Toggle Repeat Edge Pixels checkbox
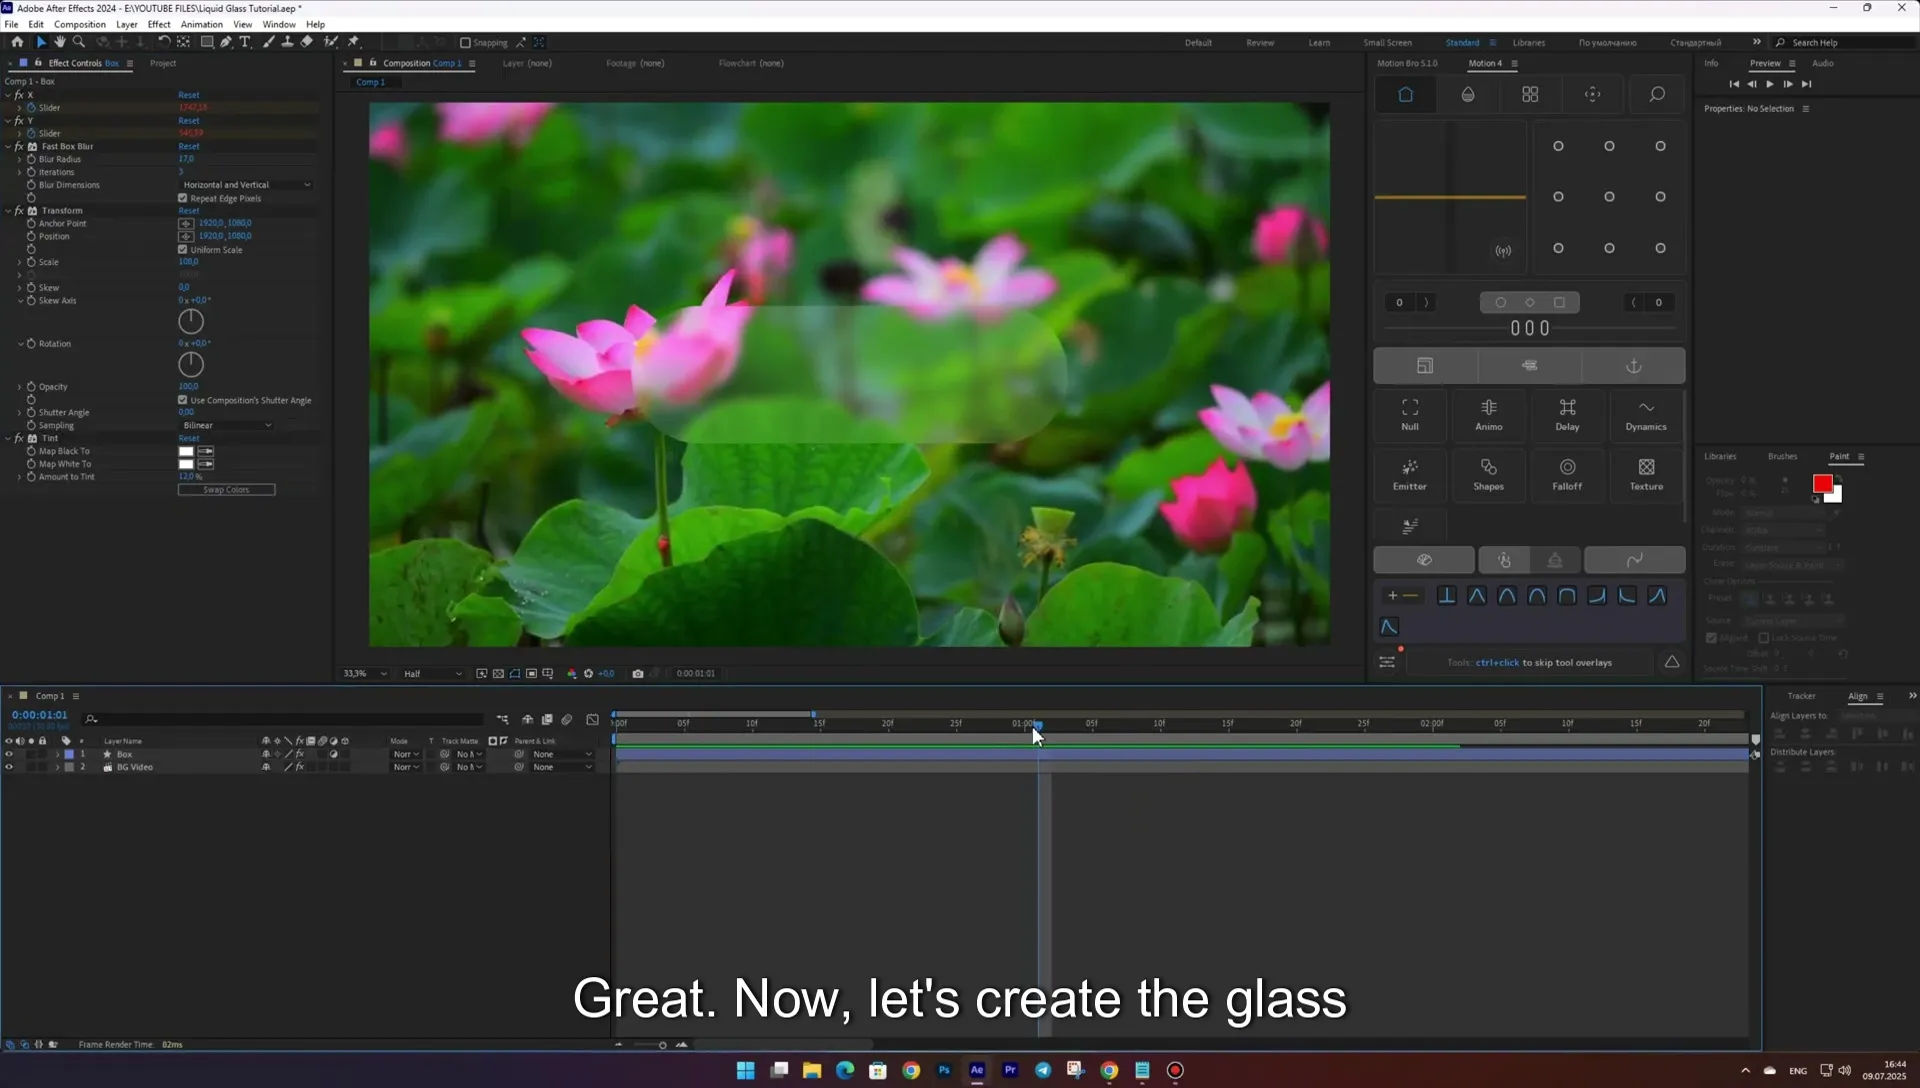This screenshot has width=1920, height=1088. pos(183,198)
